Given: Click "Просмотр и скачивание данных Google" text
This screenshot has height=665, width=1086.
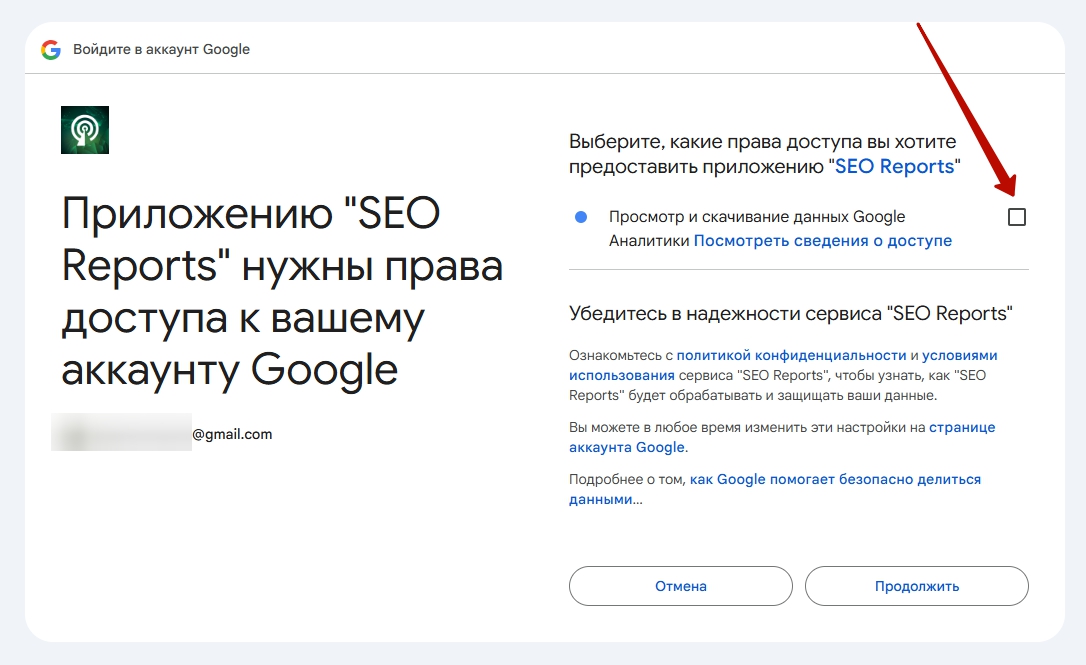Looking at the screenshot, I should (757, 217).
